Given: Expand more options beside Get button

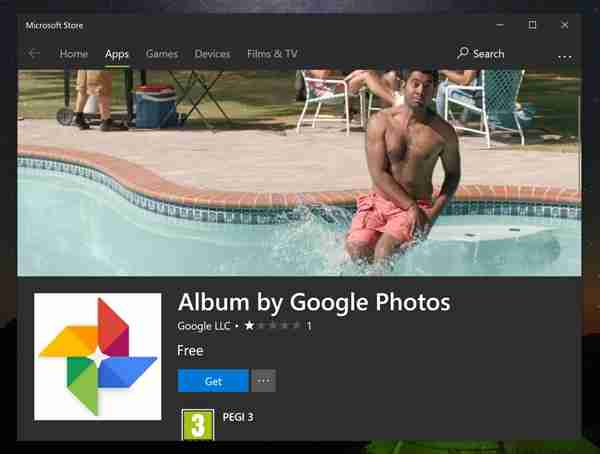Looking at the screenshot, I should tap(264, 381).
